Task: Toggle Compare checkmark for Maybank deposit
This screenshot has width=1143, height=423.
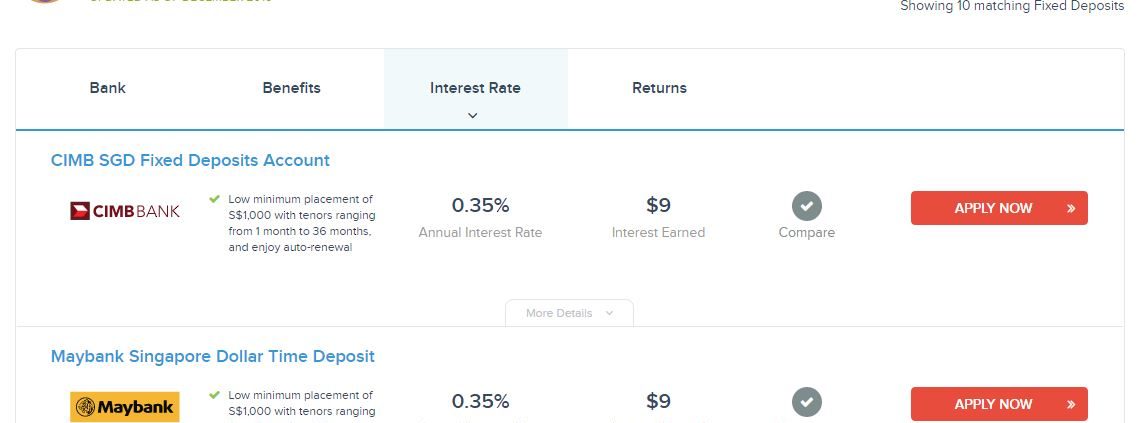Action: (807, 403)
